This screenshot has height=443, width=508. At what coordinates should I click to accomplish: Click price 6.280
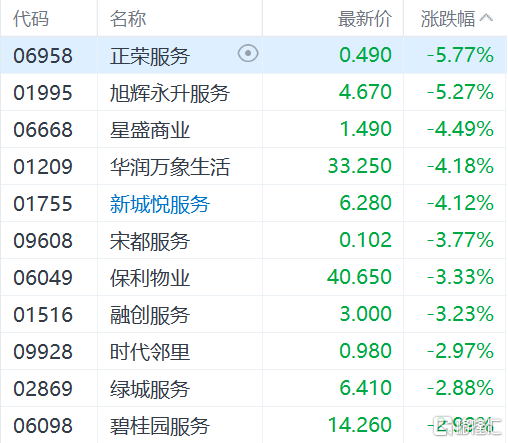365,203
